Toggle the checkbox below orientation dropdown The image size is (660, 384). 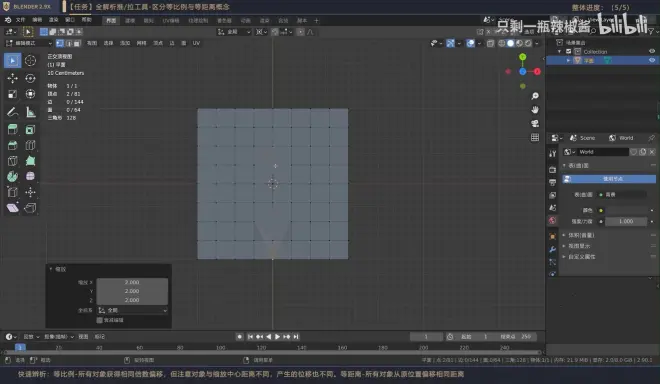coord(100,320)
